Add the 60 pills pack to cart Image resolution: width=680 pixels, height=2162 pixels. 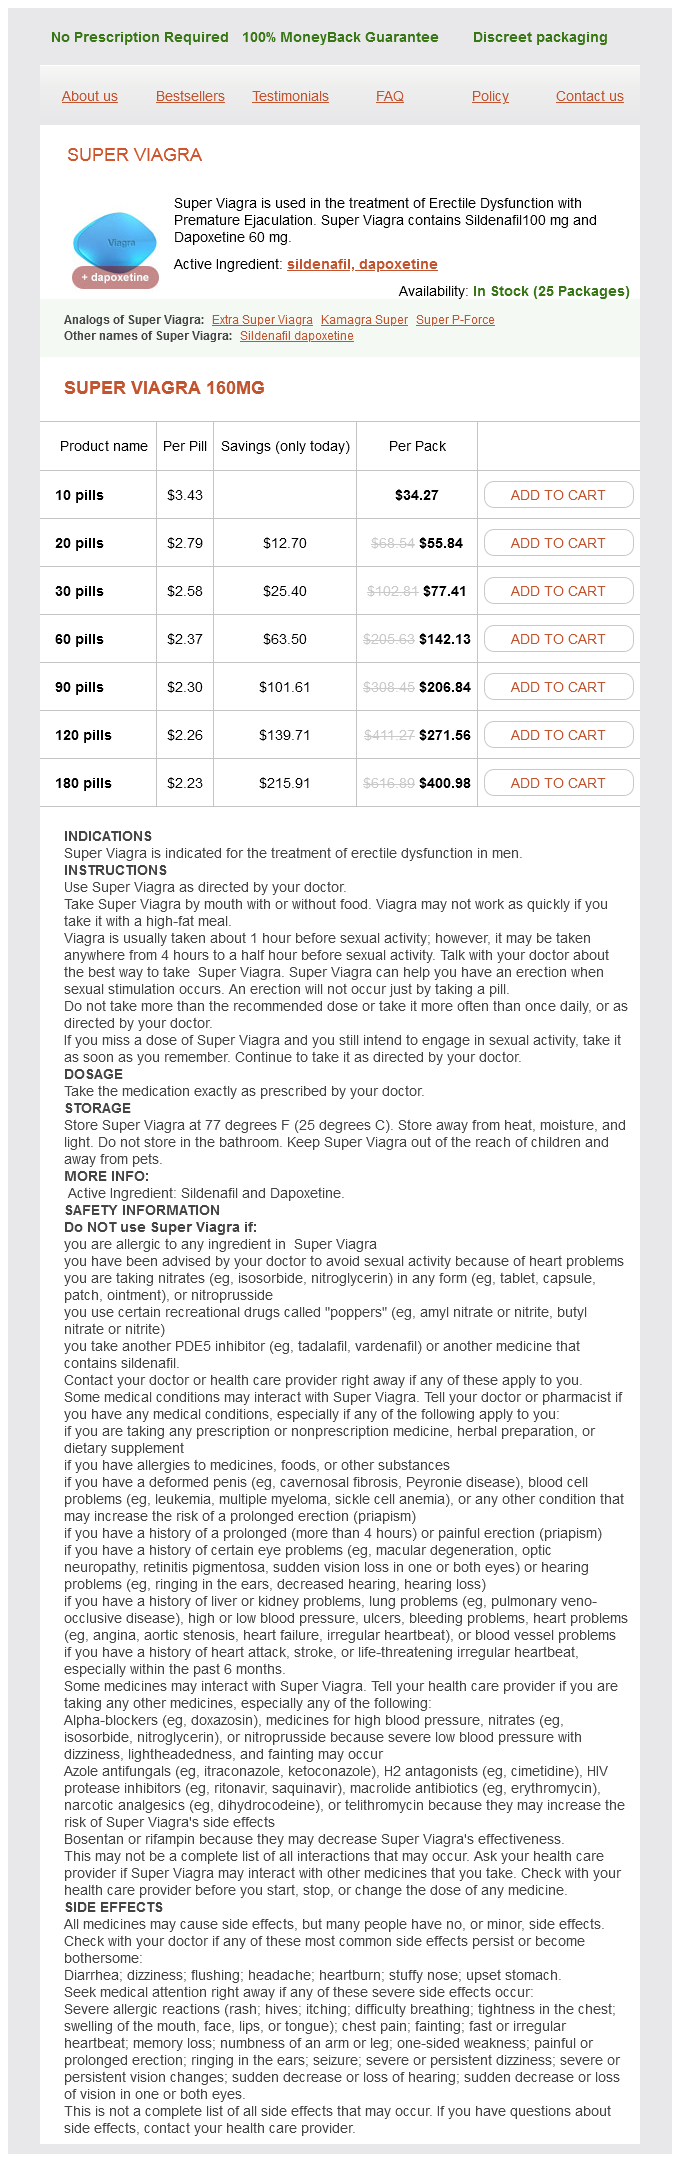click(x=558, y=639)
